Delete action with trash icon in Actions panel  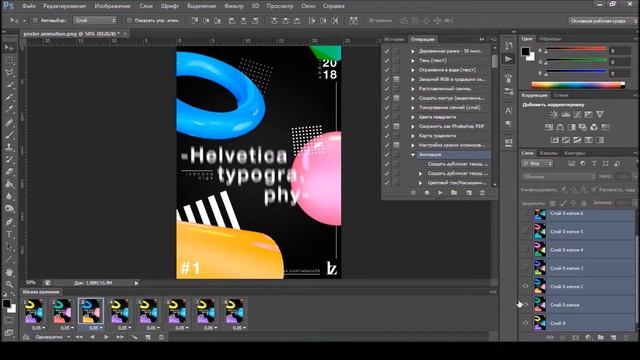[482, 193]
